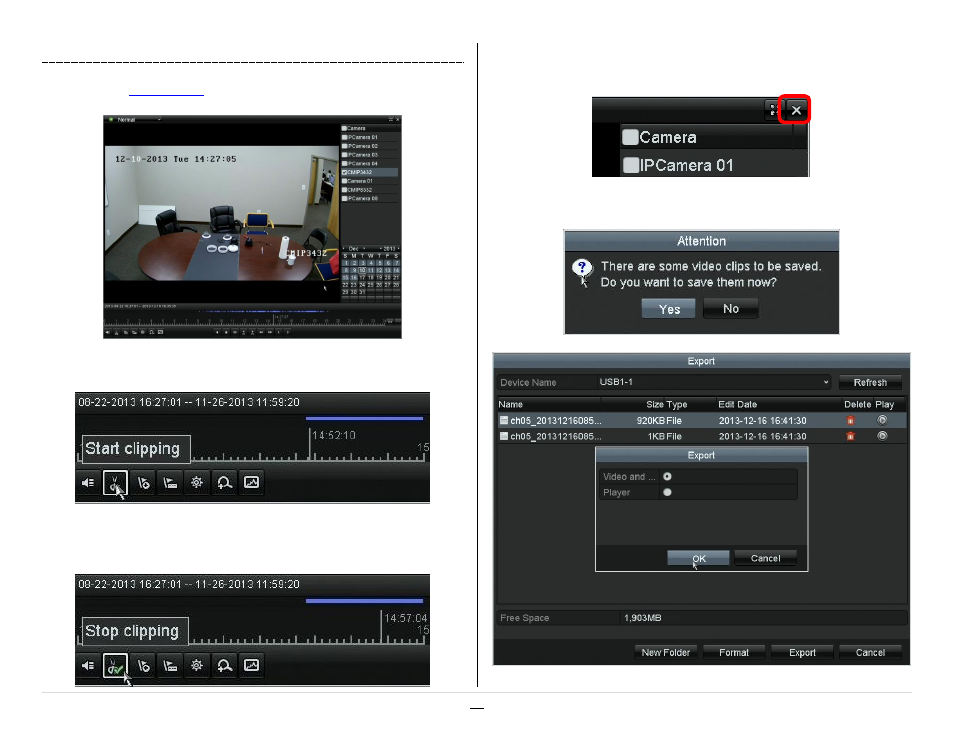This screenshot has width=954, height=737.
Task: Go to previous month before Dec in calendar
Action: pyautogui.click(x=344, y=248)
